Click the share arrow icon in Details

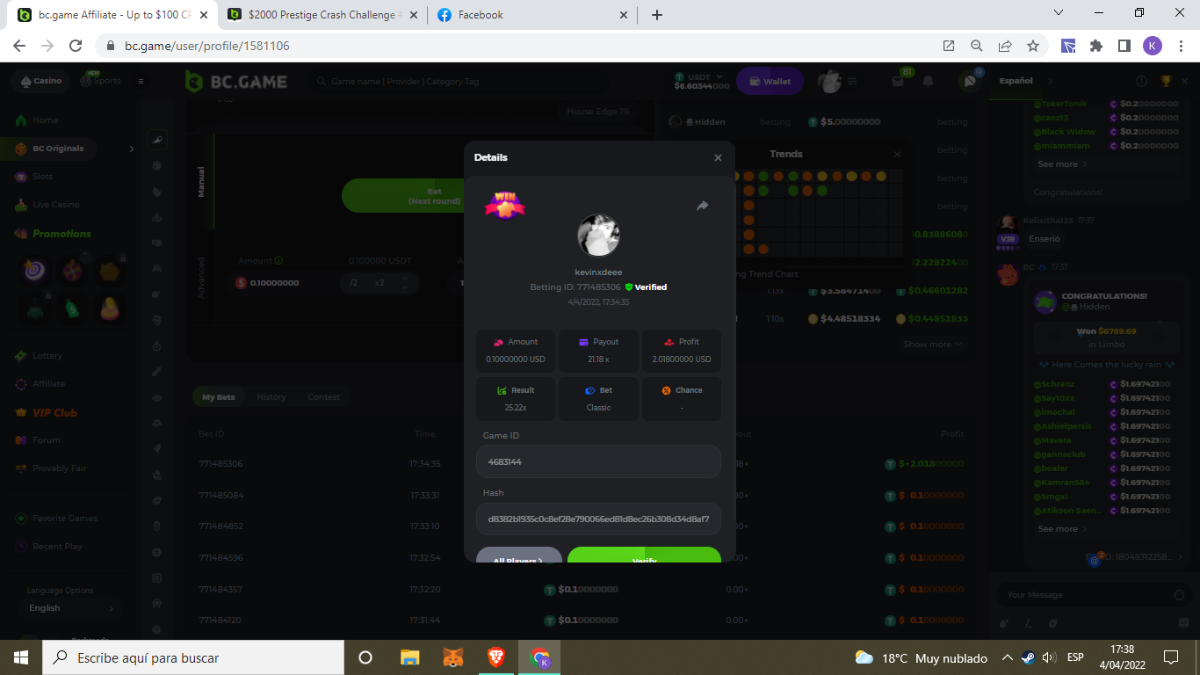click(702, 206)
